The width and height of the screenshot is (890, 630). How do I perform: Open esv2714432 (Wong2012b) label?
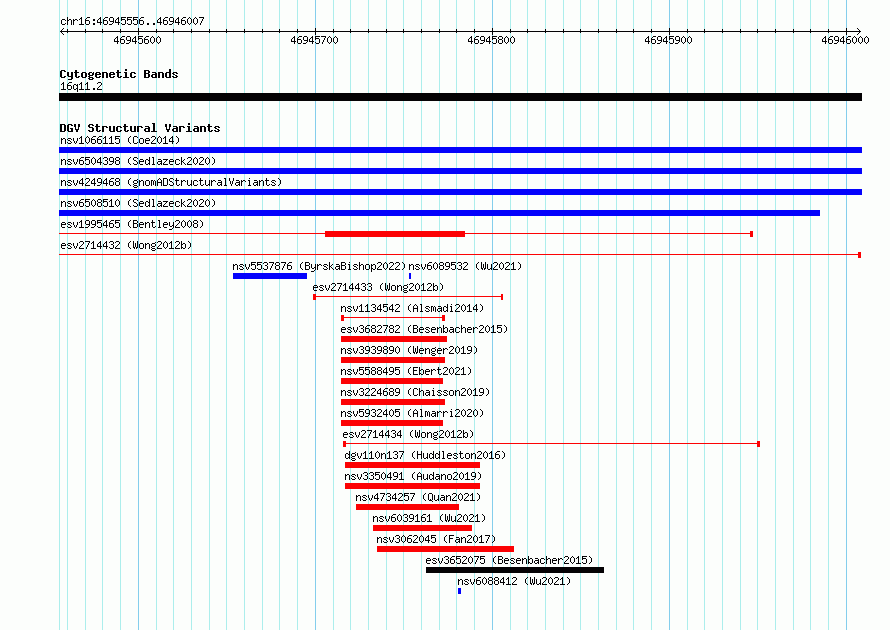(126, 245)
